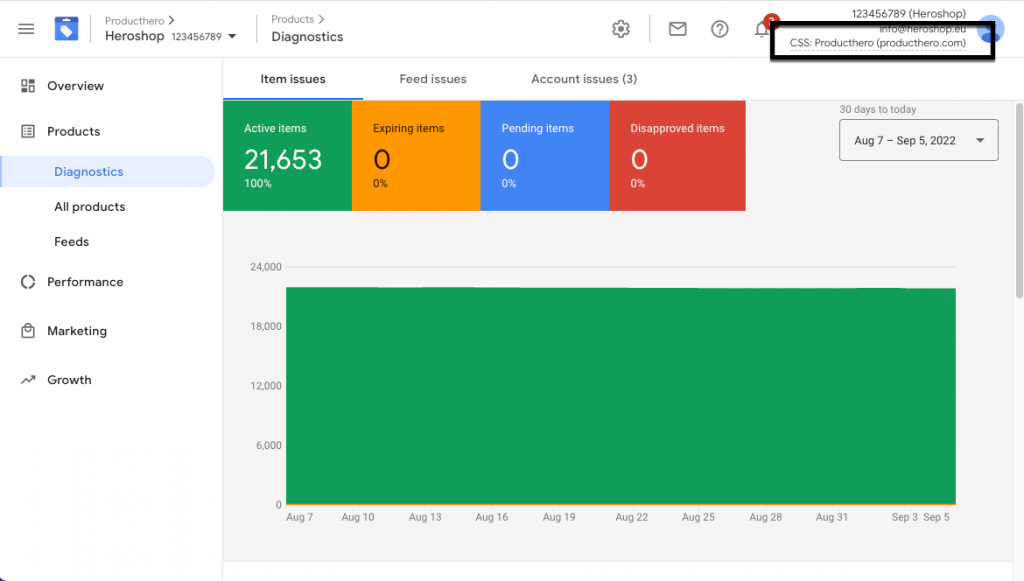Click the chevron next to Producthero breadcrumb

tap(172, 20)
